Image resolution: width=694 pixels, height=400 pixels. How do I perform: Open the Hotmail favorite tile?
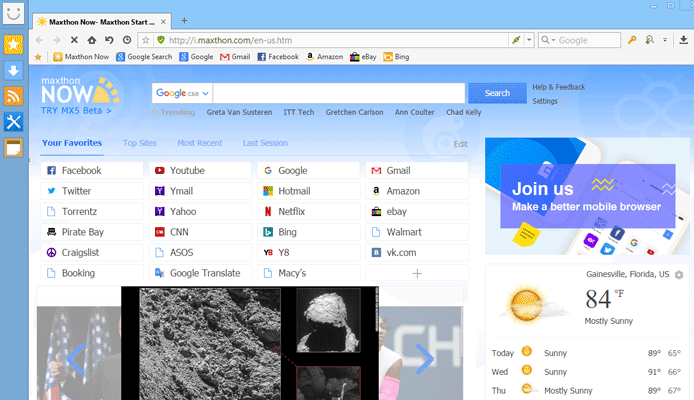(x=308, y=191)
